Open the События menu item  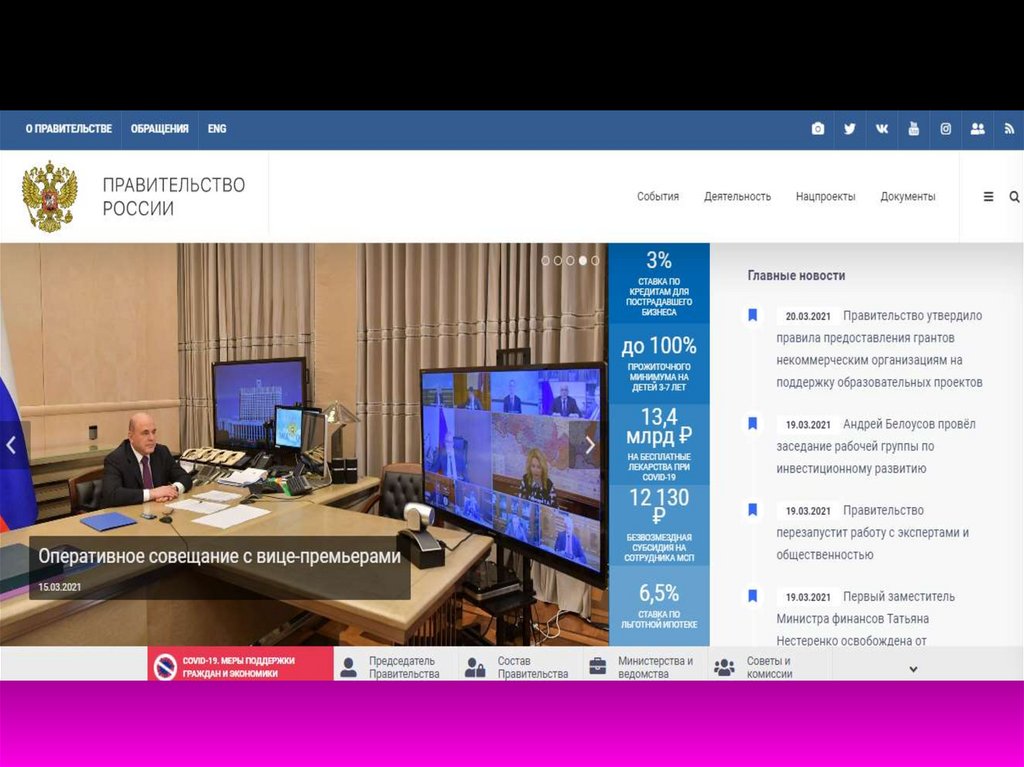(657, 197)
